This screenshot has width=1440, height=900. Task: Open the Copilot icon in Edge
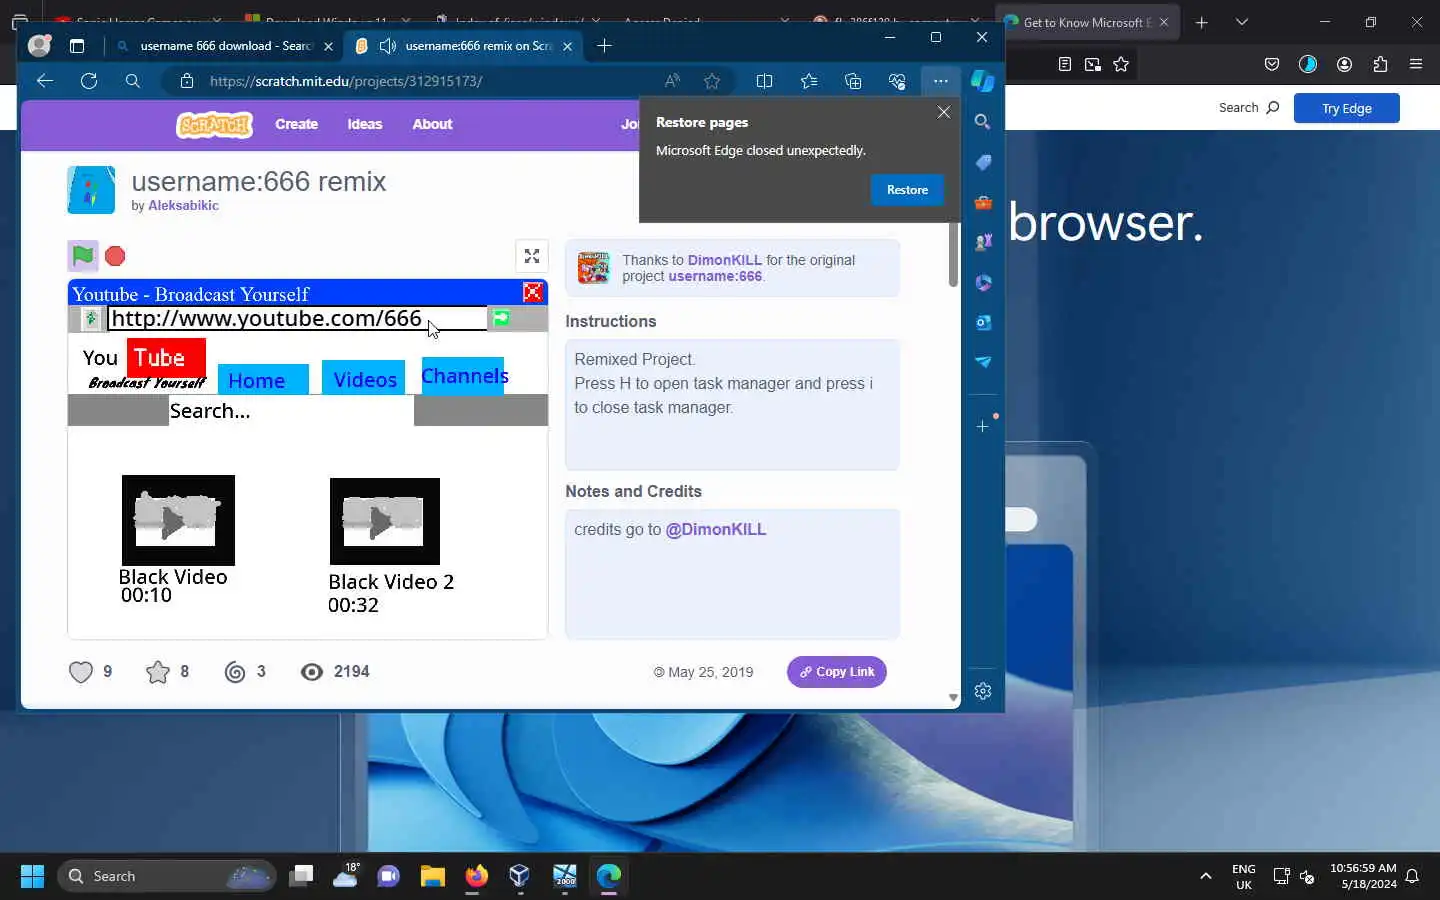tap(983, 81)
